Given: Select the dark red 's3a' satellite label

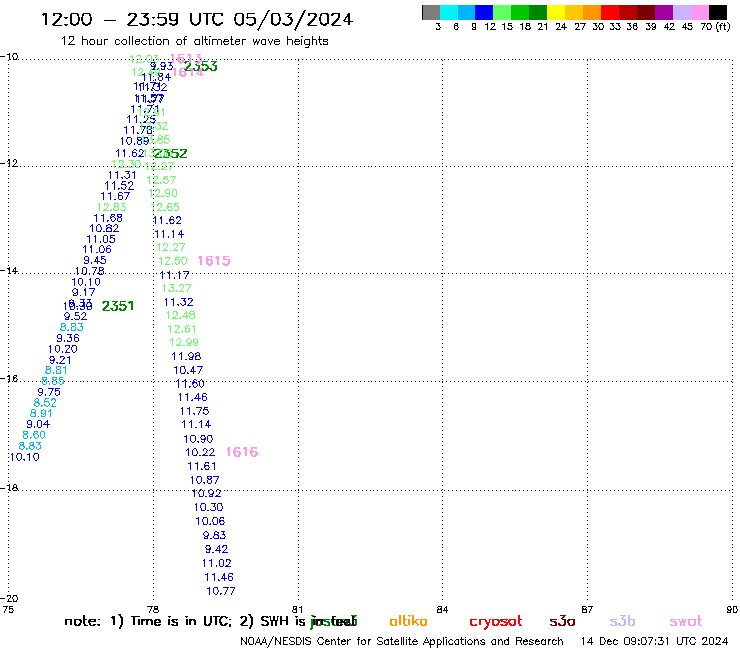Looking at the screenshot, I should click(x=562, y=621).
